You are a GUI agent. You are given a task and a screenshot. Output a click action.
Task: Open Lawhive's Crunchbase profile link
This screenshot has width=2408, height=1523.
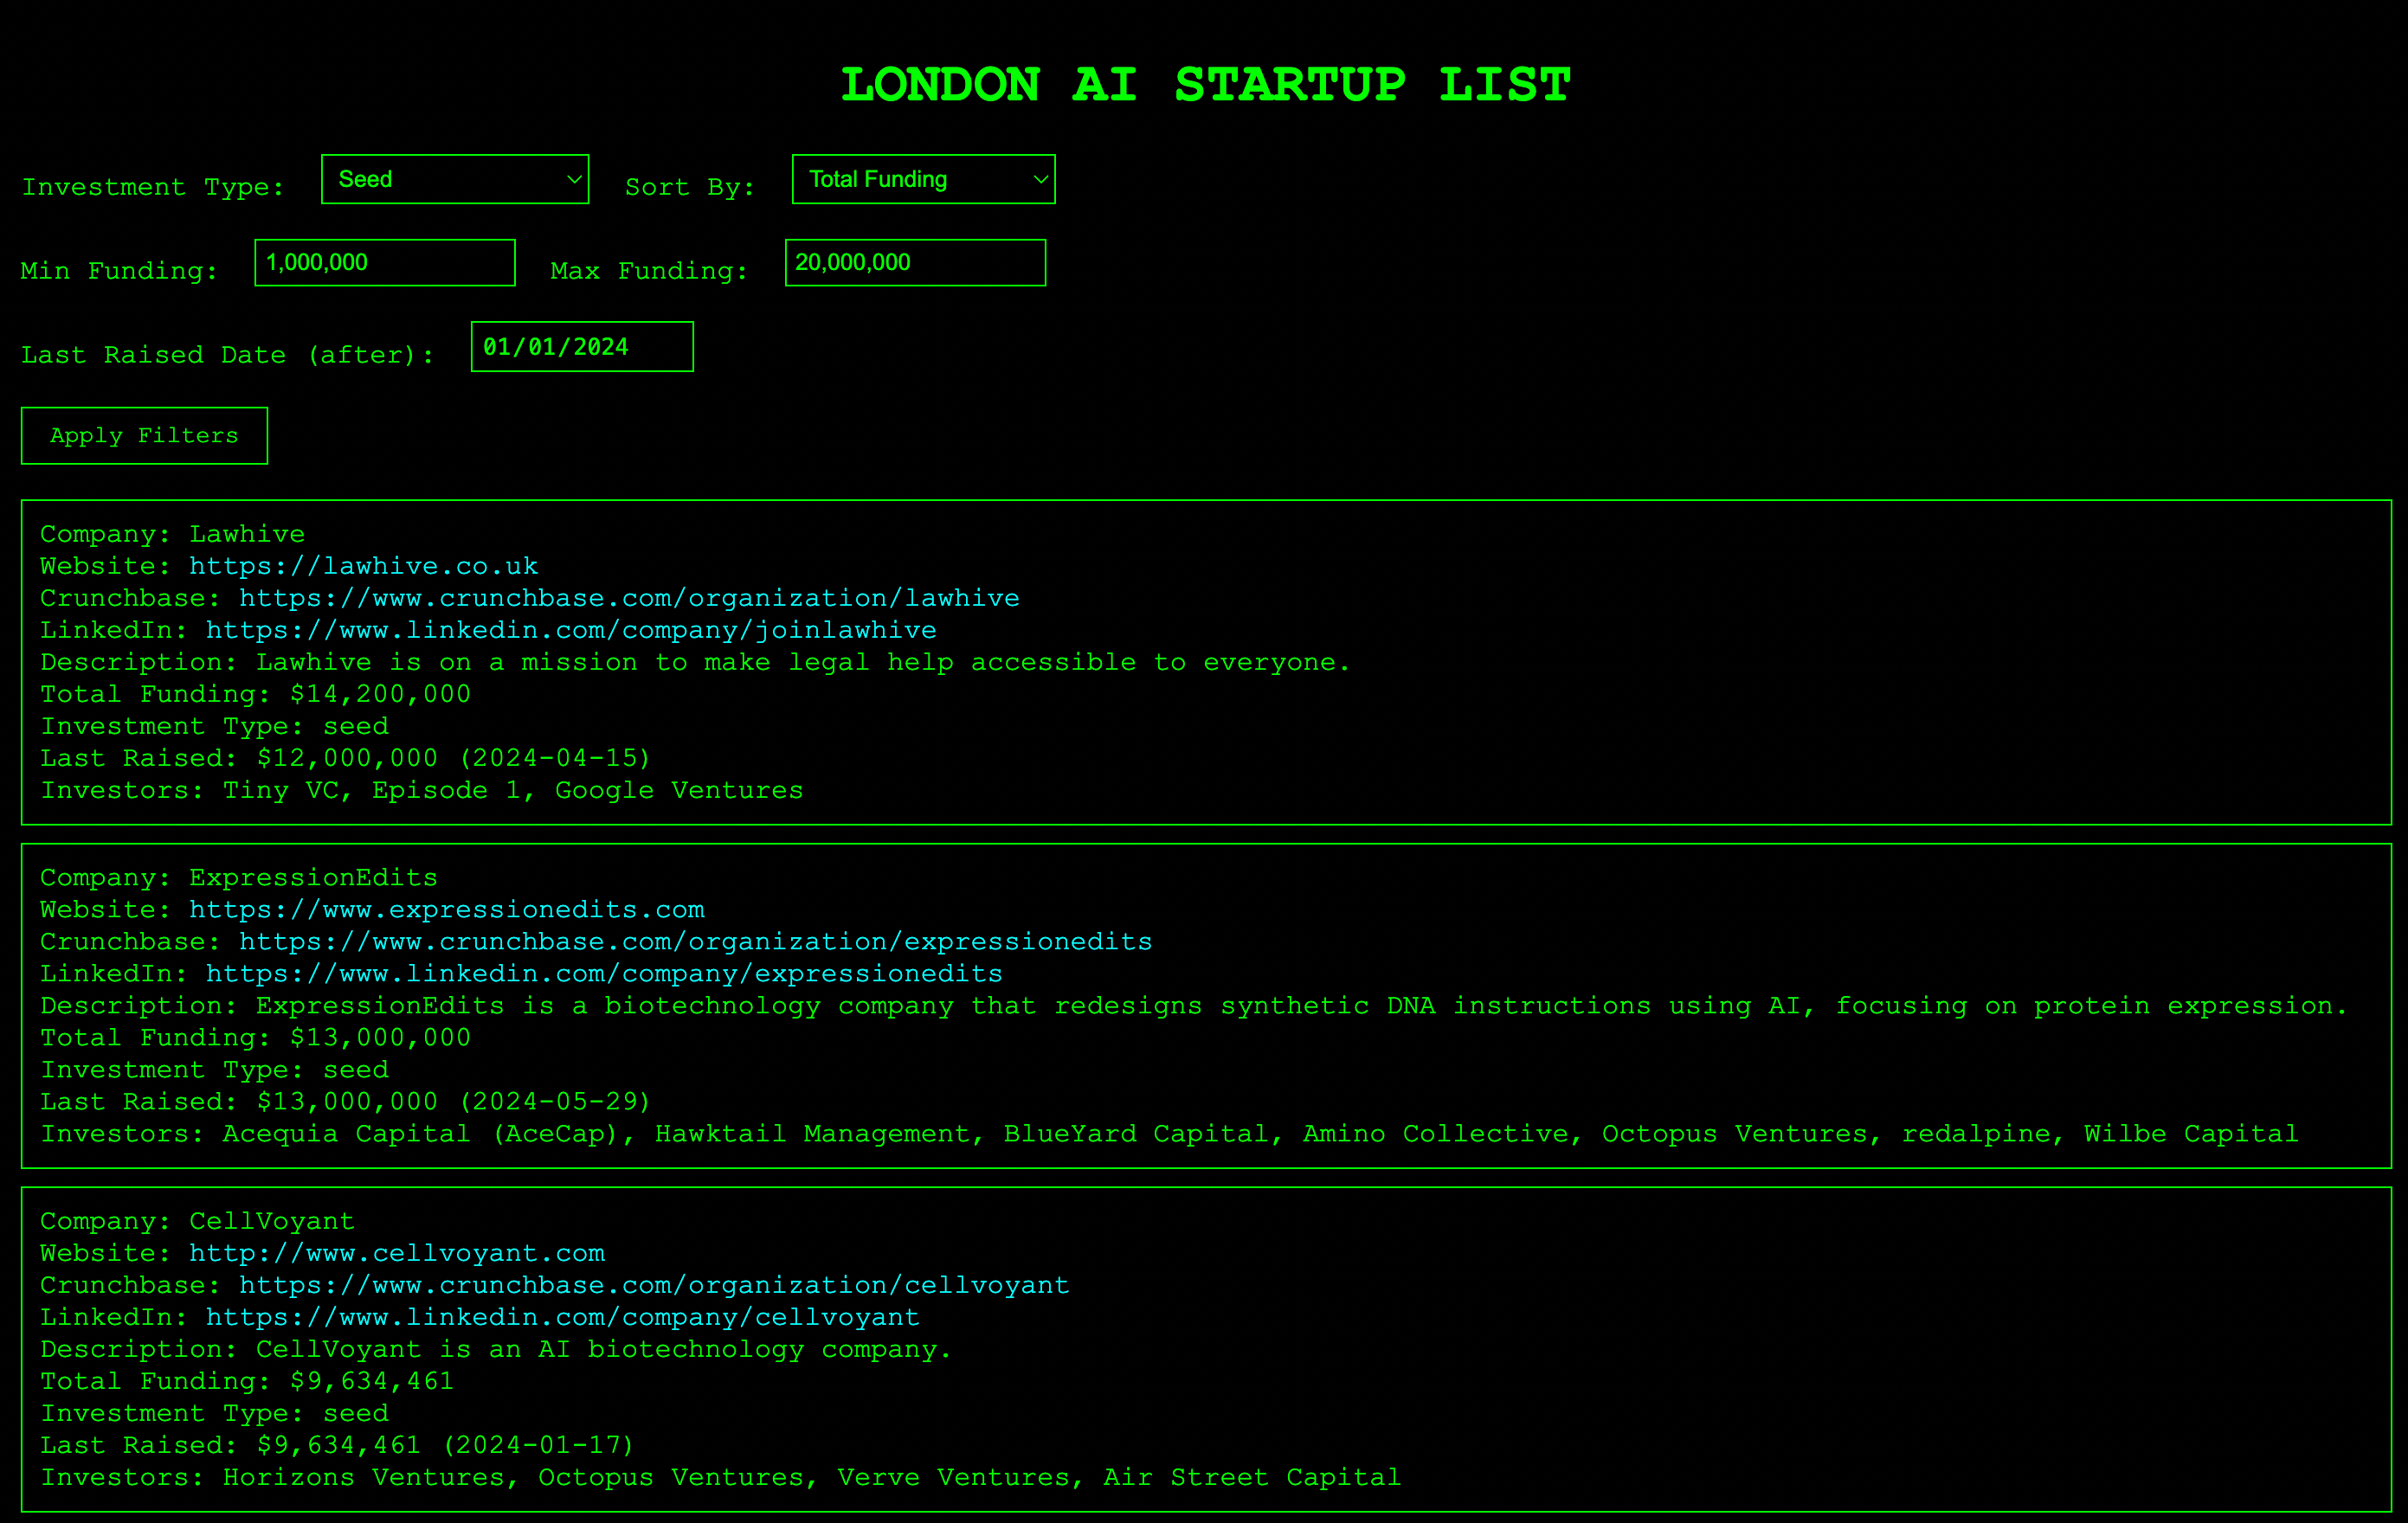click(x=628, y=598)
